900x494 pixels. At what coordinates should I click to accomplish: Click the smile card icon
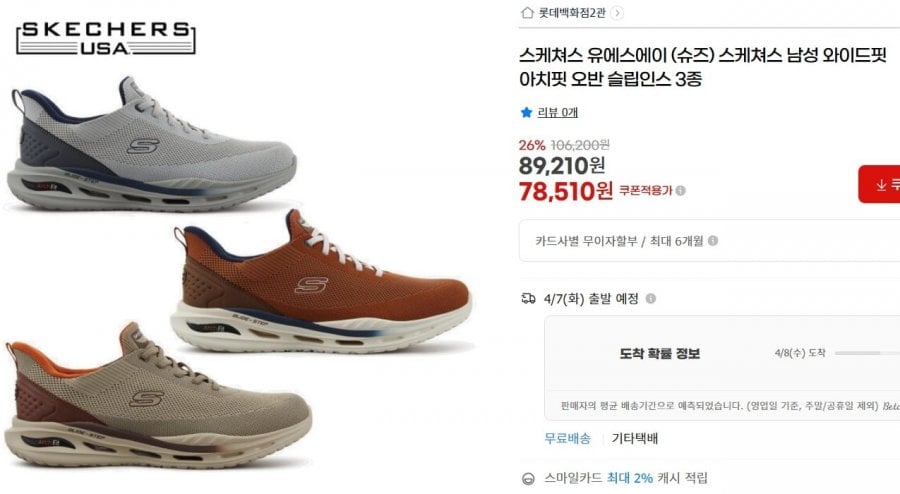coord(528,479)
